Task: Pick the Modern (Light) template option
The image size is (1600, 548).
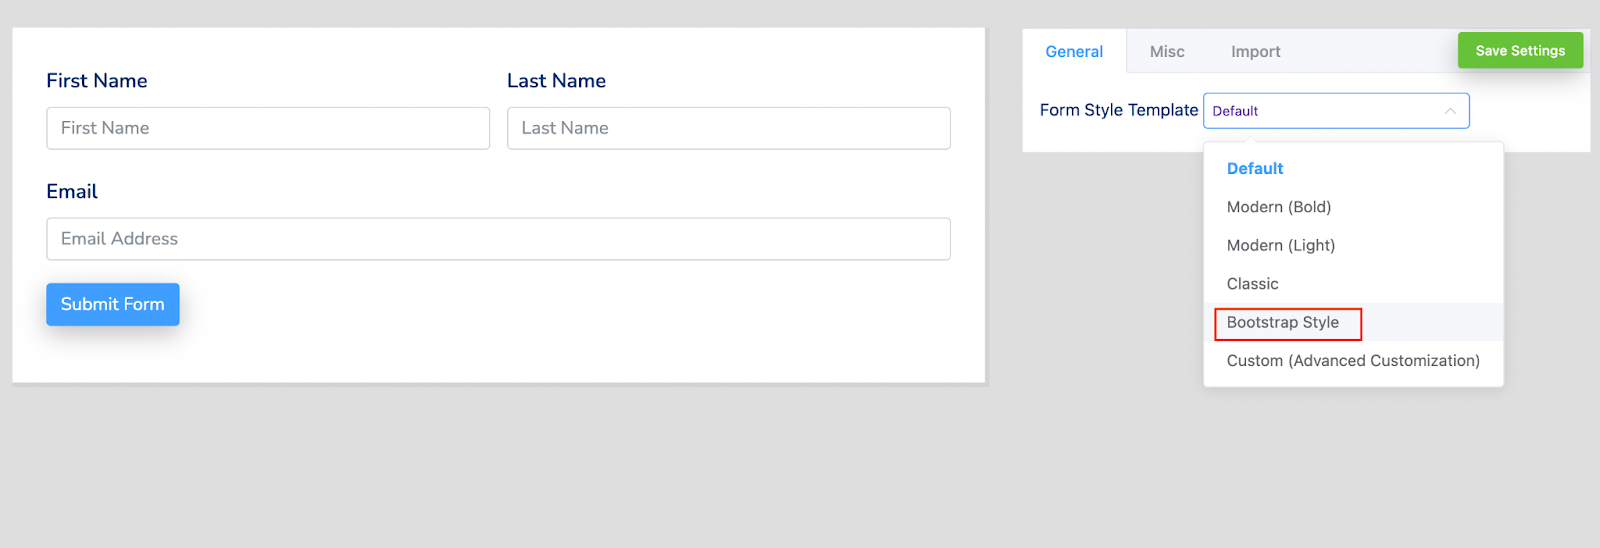Action: (1280, 246)
